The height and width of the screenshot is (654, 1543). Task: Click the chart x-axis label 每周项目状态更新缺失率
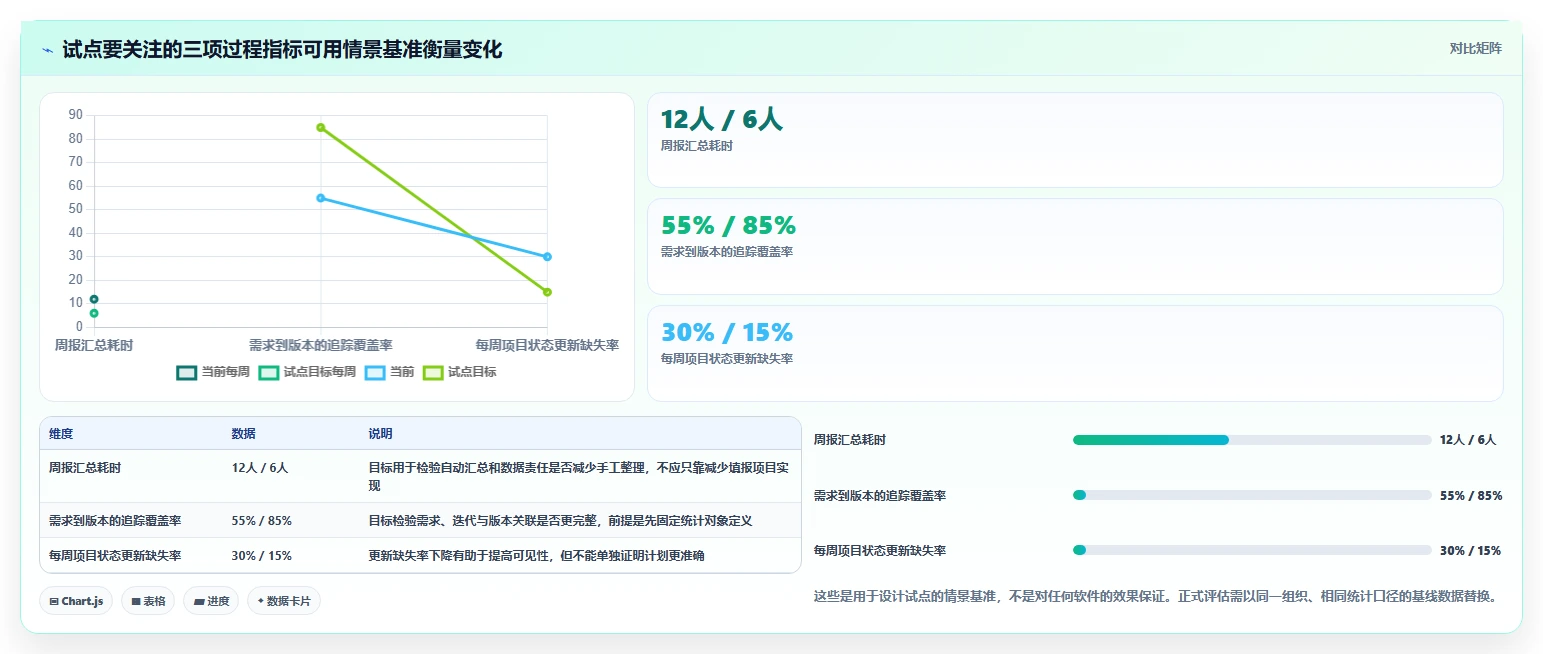(547, 345)
